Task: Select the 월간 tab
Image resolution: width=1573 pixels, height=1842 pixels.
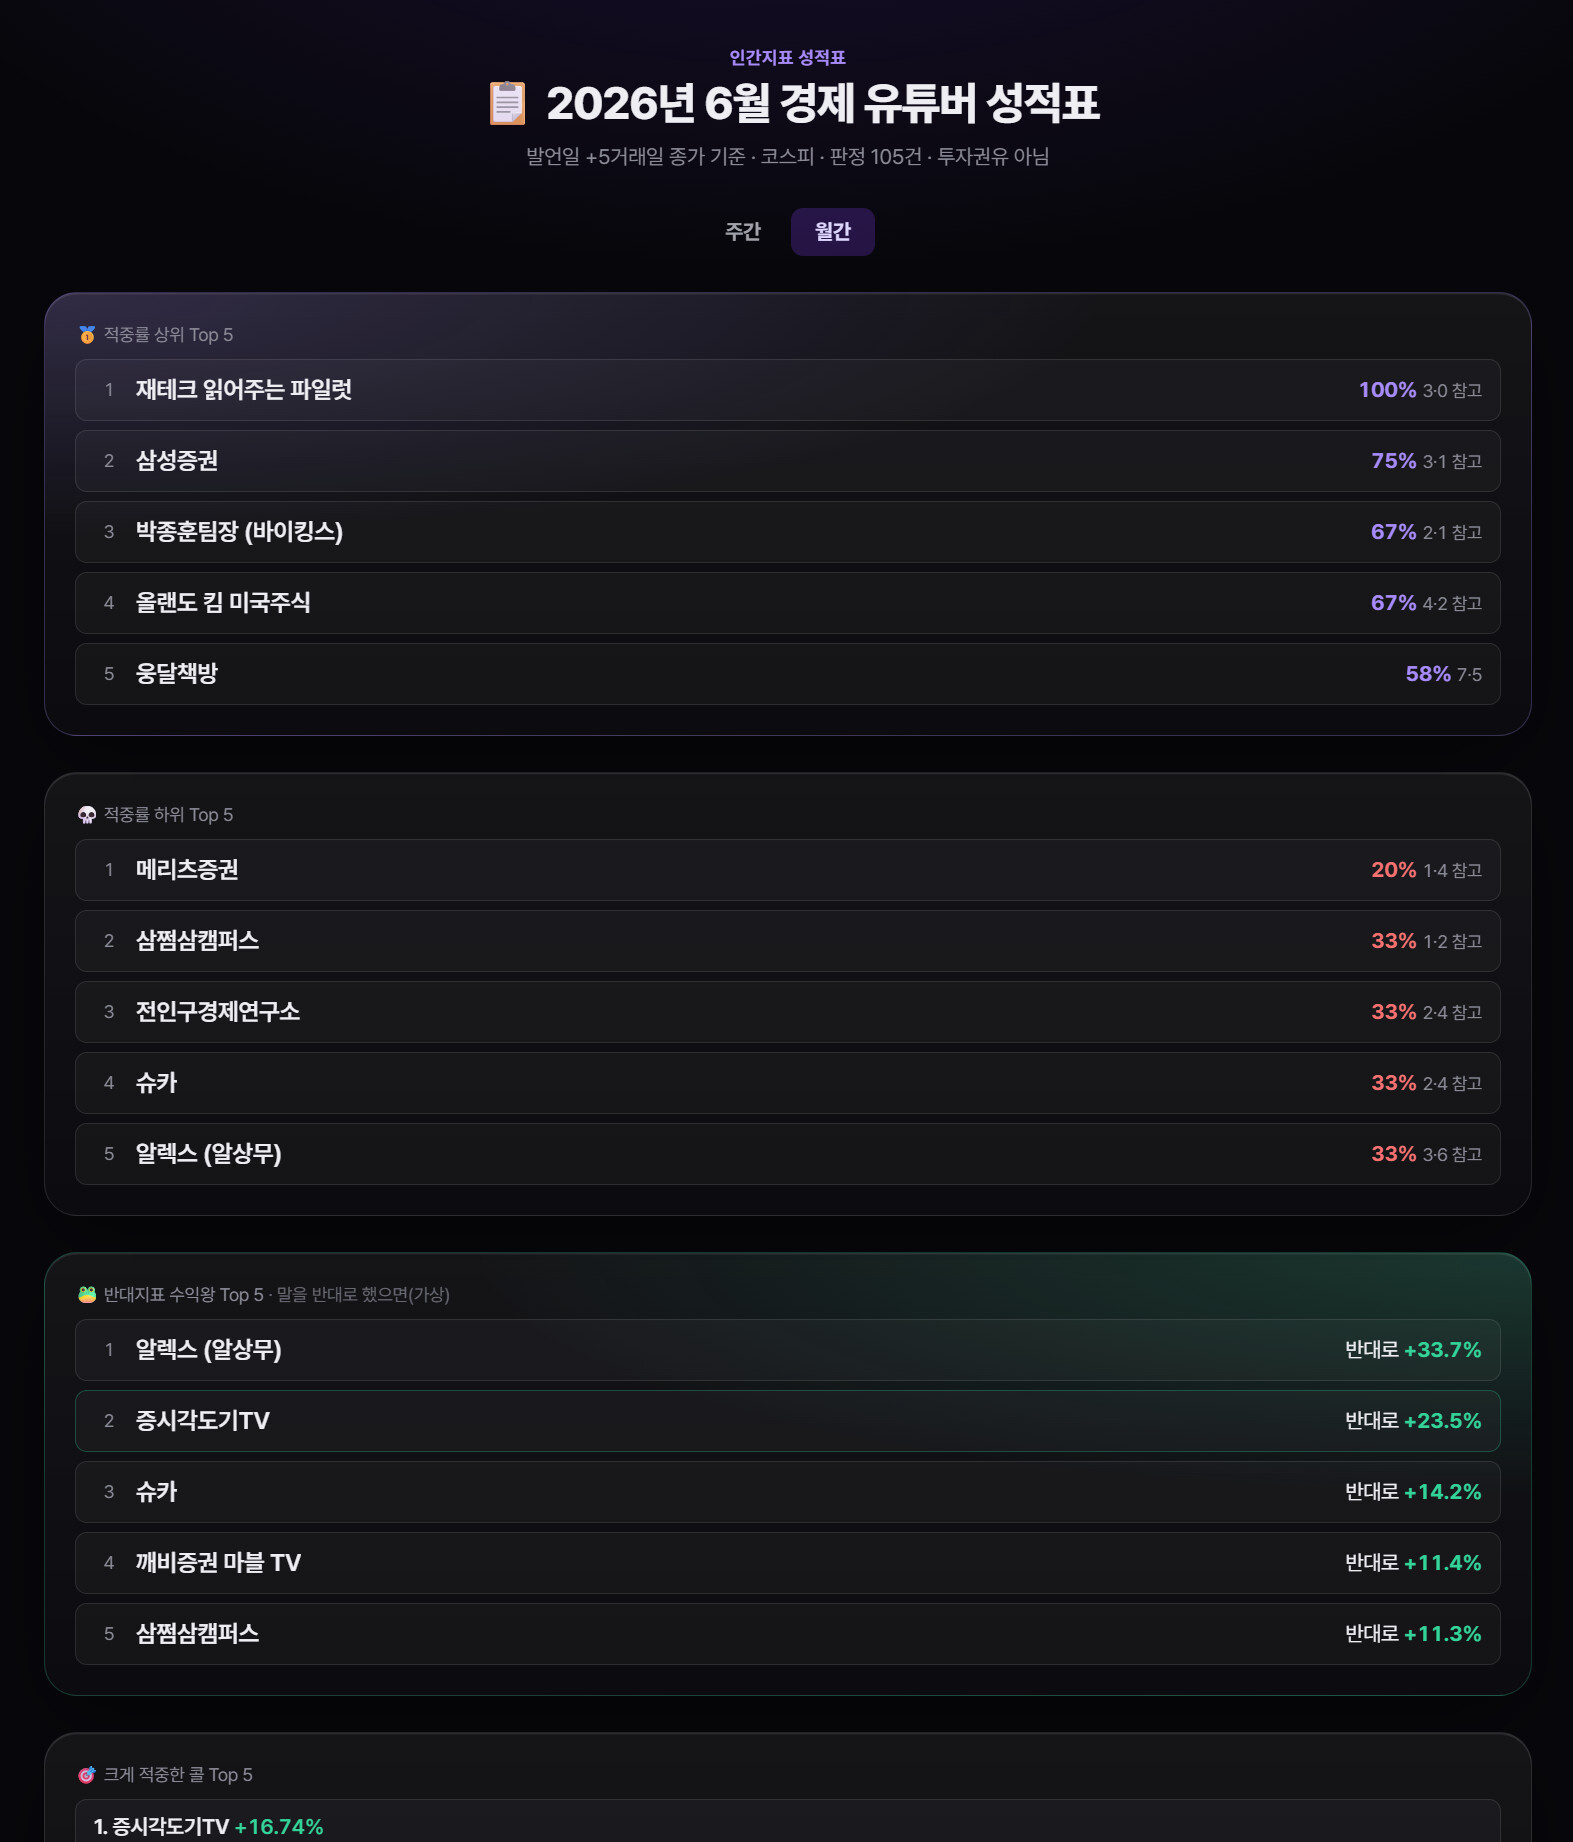Action: point(832,232)
